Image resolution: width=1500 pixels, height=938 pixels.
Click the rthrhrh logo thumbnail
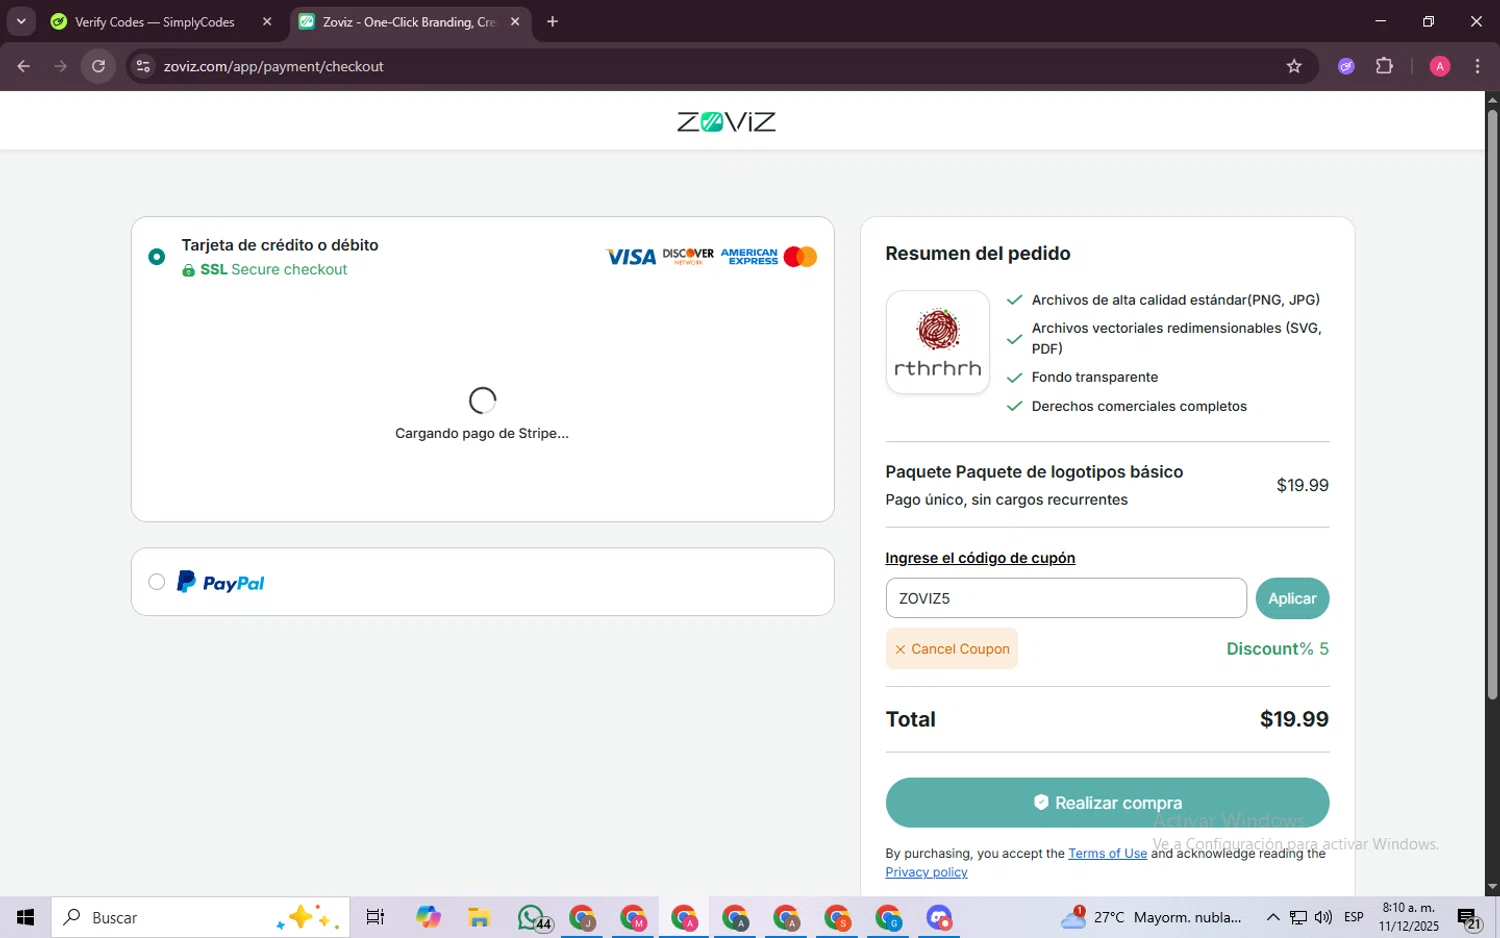(938, 342)
